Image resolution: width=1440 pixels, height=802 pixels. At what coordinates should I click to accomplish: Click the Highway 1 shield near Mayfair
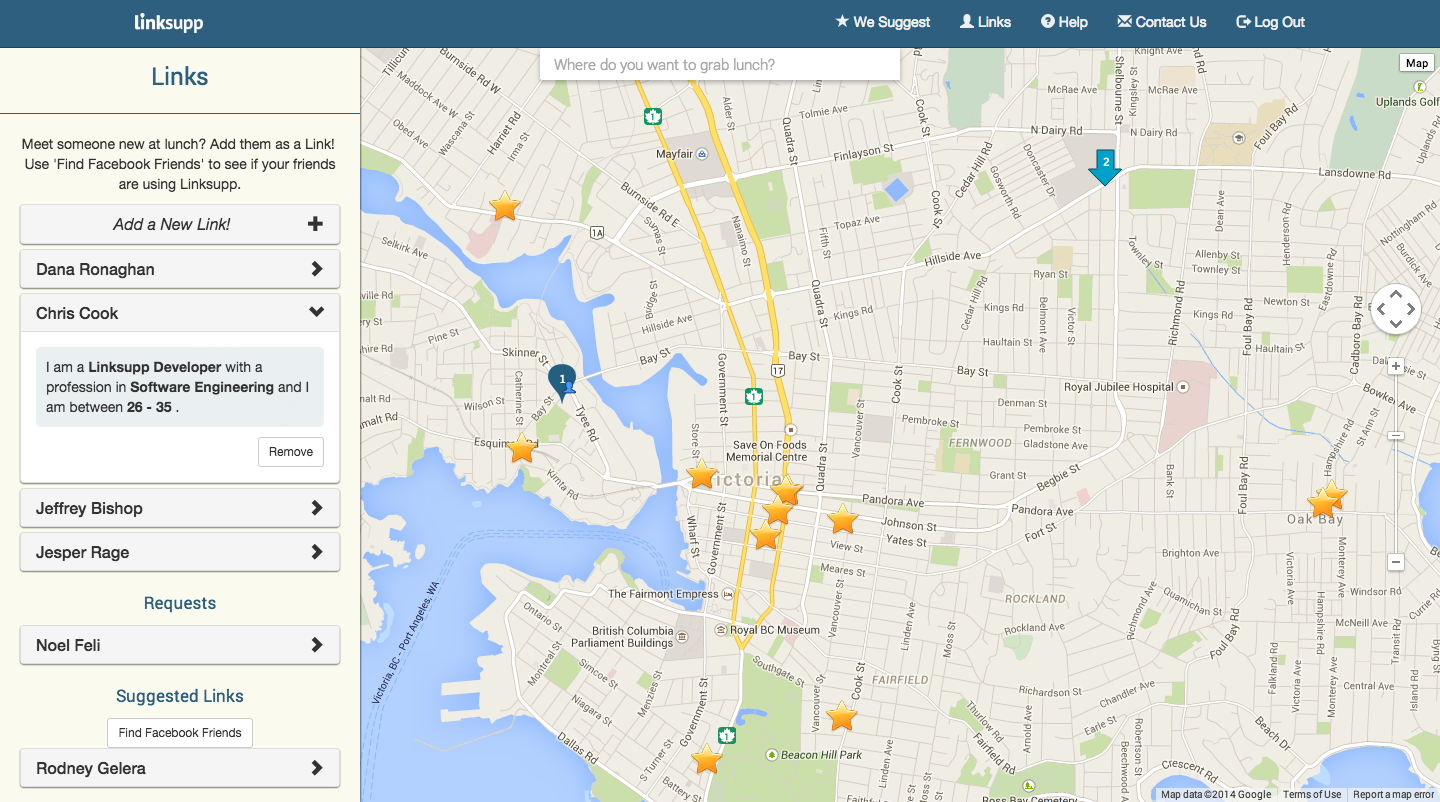click(653, 117)
